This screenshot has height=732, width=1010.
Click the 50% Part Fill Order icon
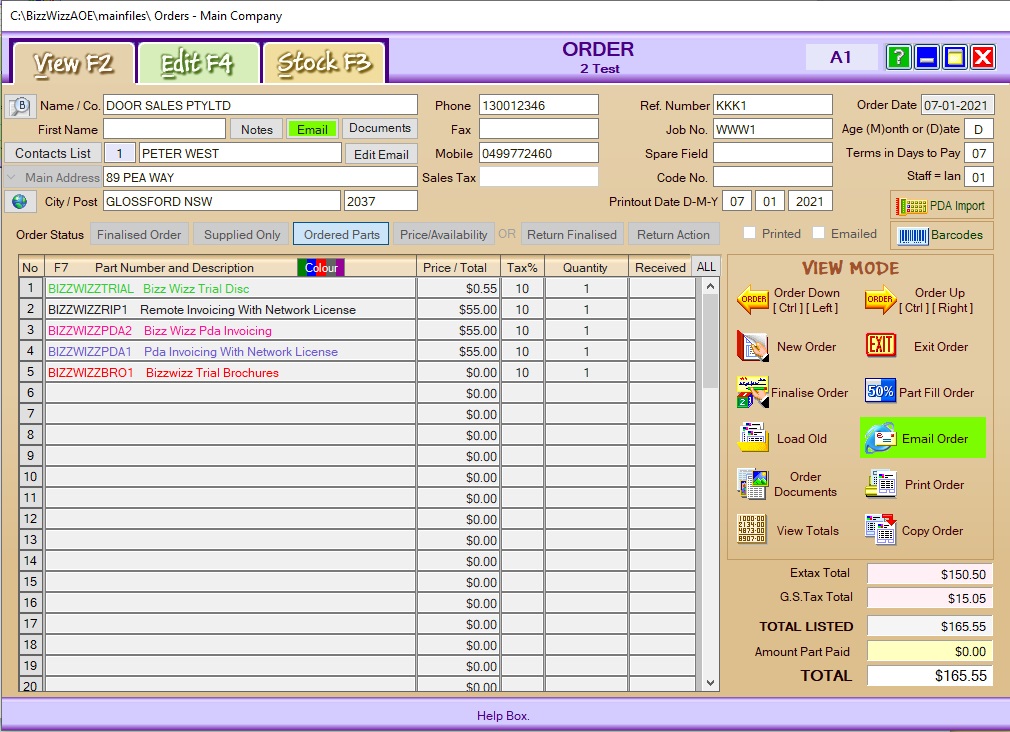(881, 391)
